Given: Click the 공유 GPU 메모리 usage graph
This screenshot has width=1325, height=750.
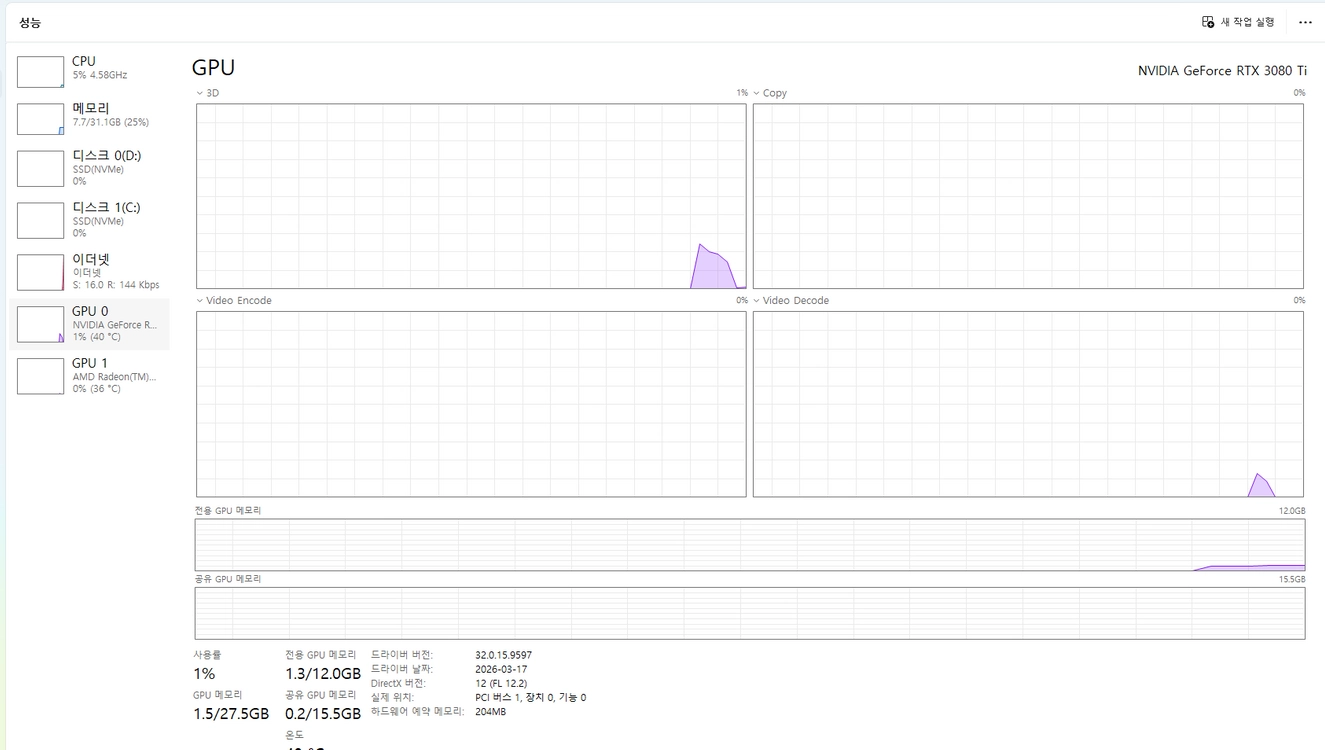Looking at the screenshot, I should coord(750,613).
